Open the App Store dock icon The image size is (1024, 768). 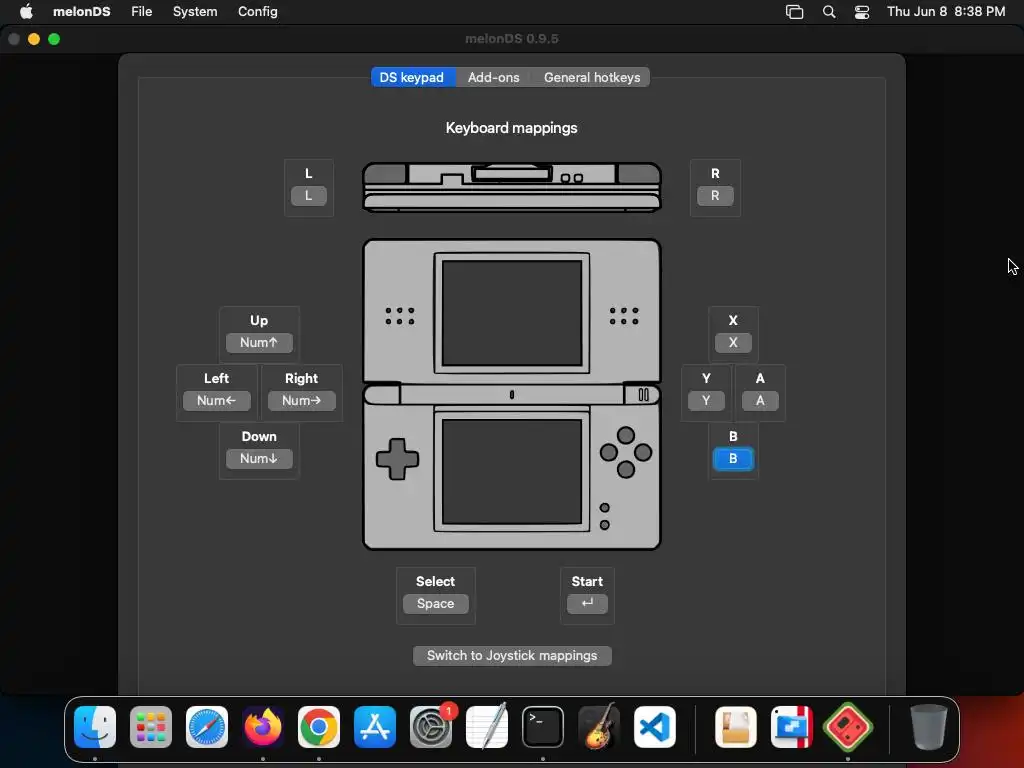[x=375, y=727]
